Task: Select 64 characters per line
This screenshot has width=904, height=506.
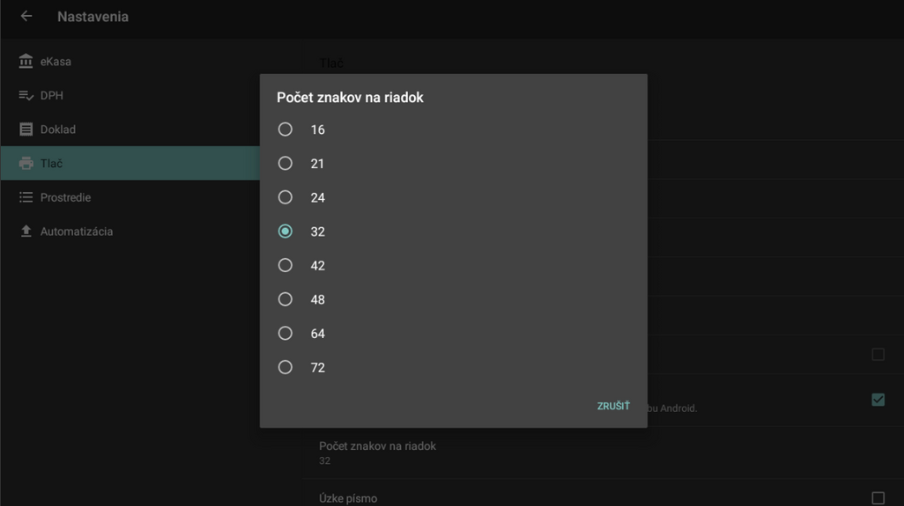Action: [286, 334]
